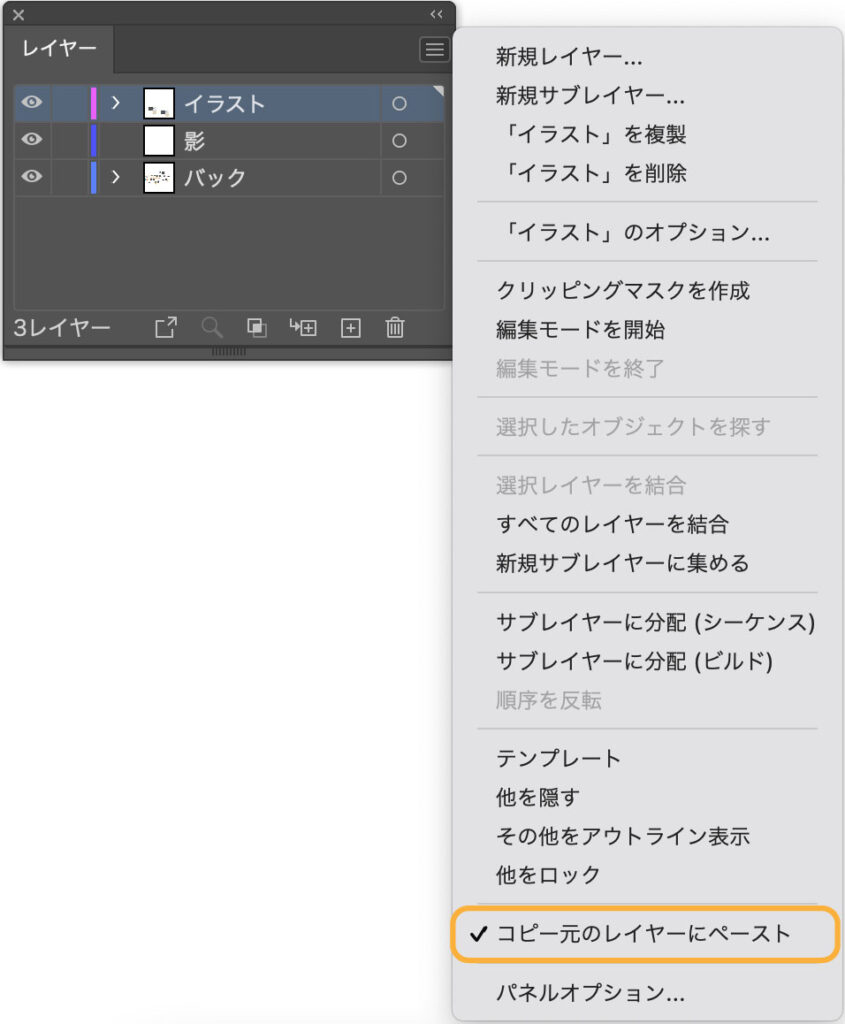Click the target circle of イラスト layer
The width and height of the screenshot is (845, 1024).
coord(399,103)
